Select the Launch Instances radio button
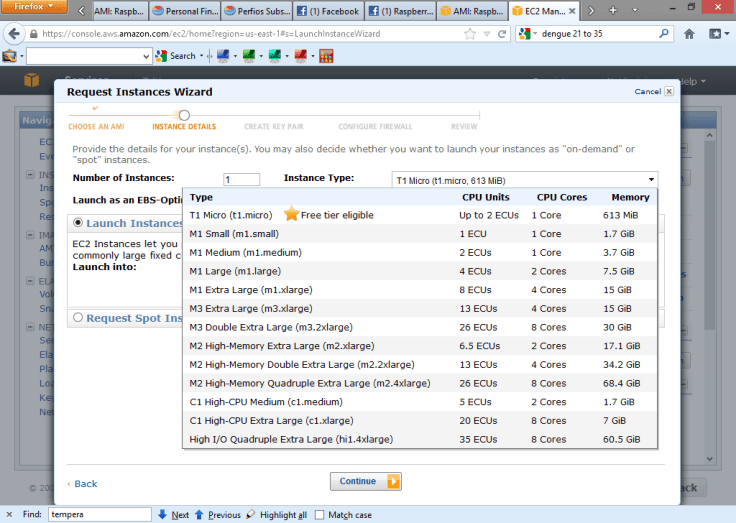Image resolution: width=736 pixels, height=523 pixels. pos(77,223)
